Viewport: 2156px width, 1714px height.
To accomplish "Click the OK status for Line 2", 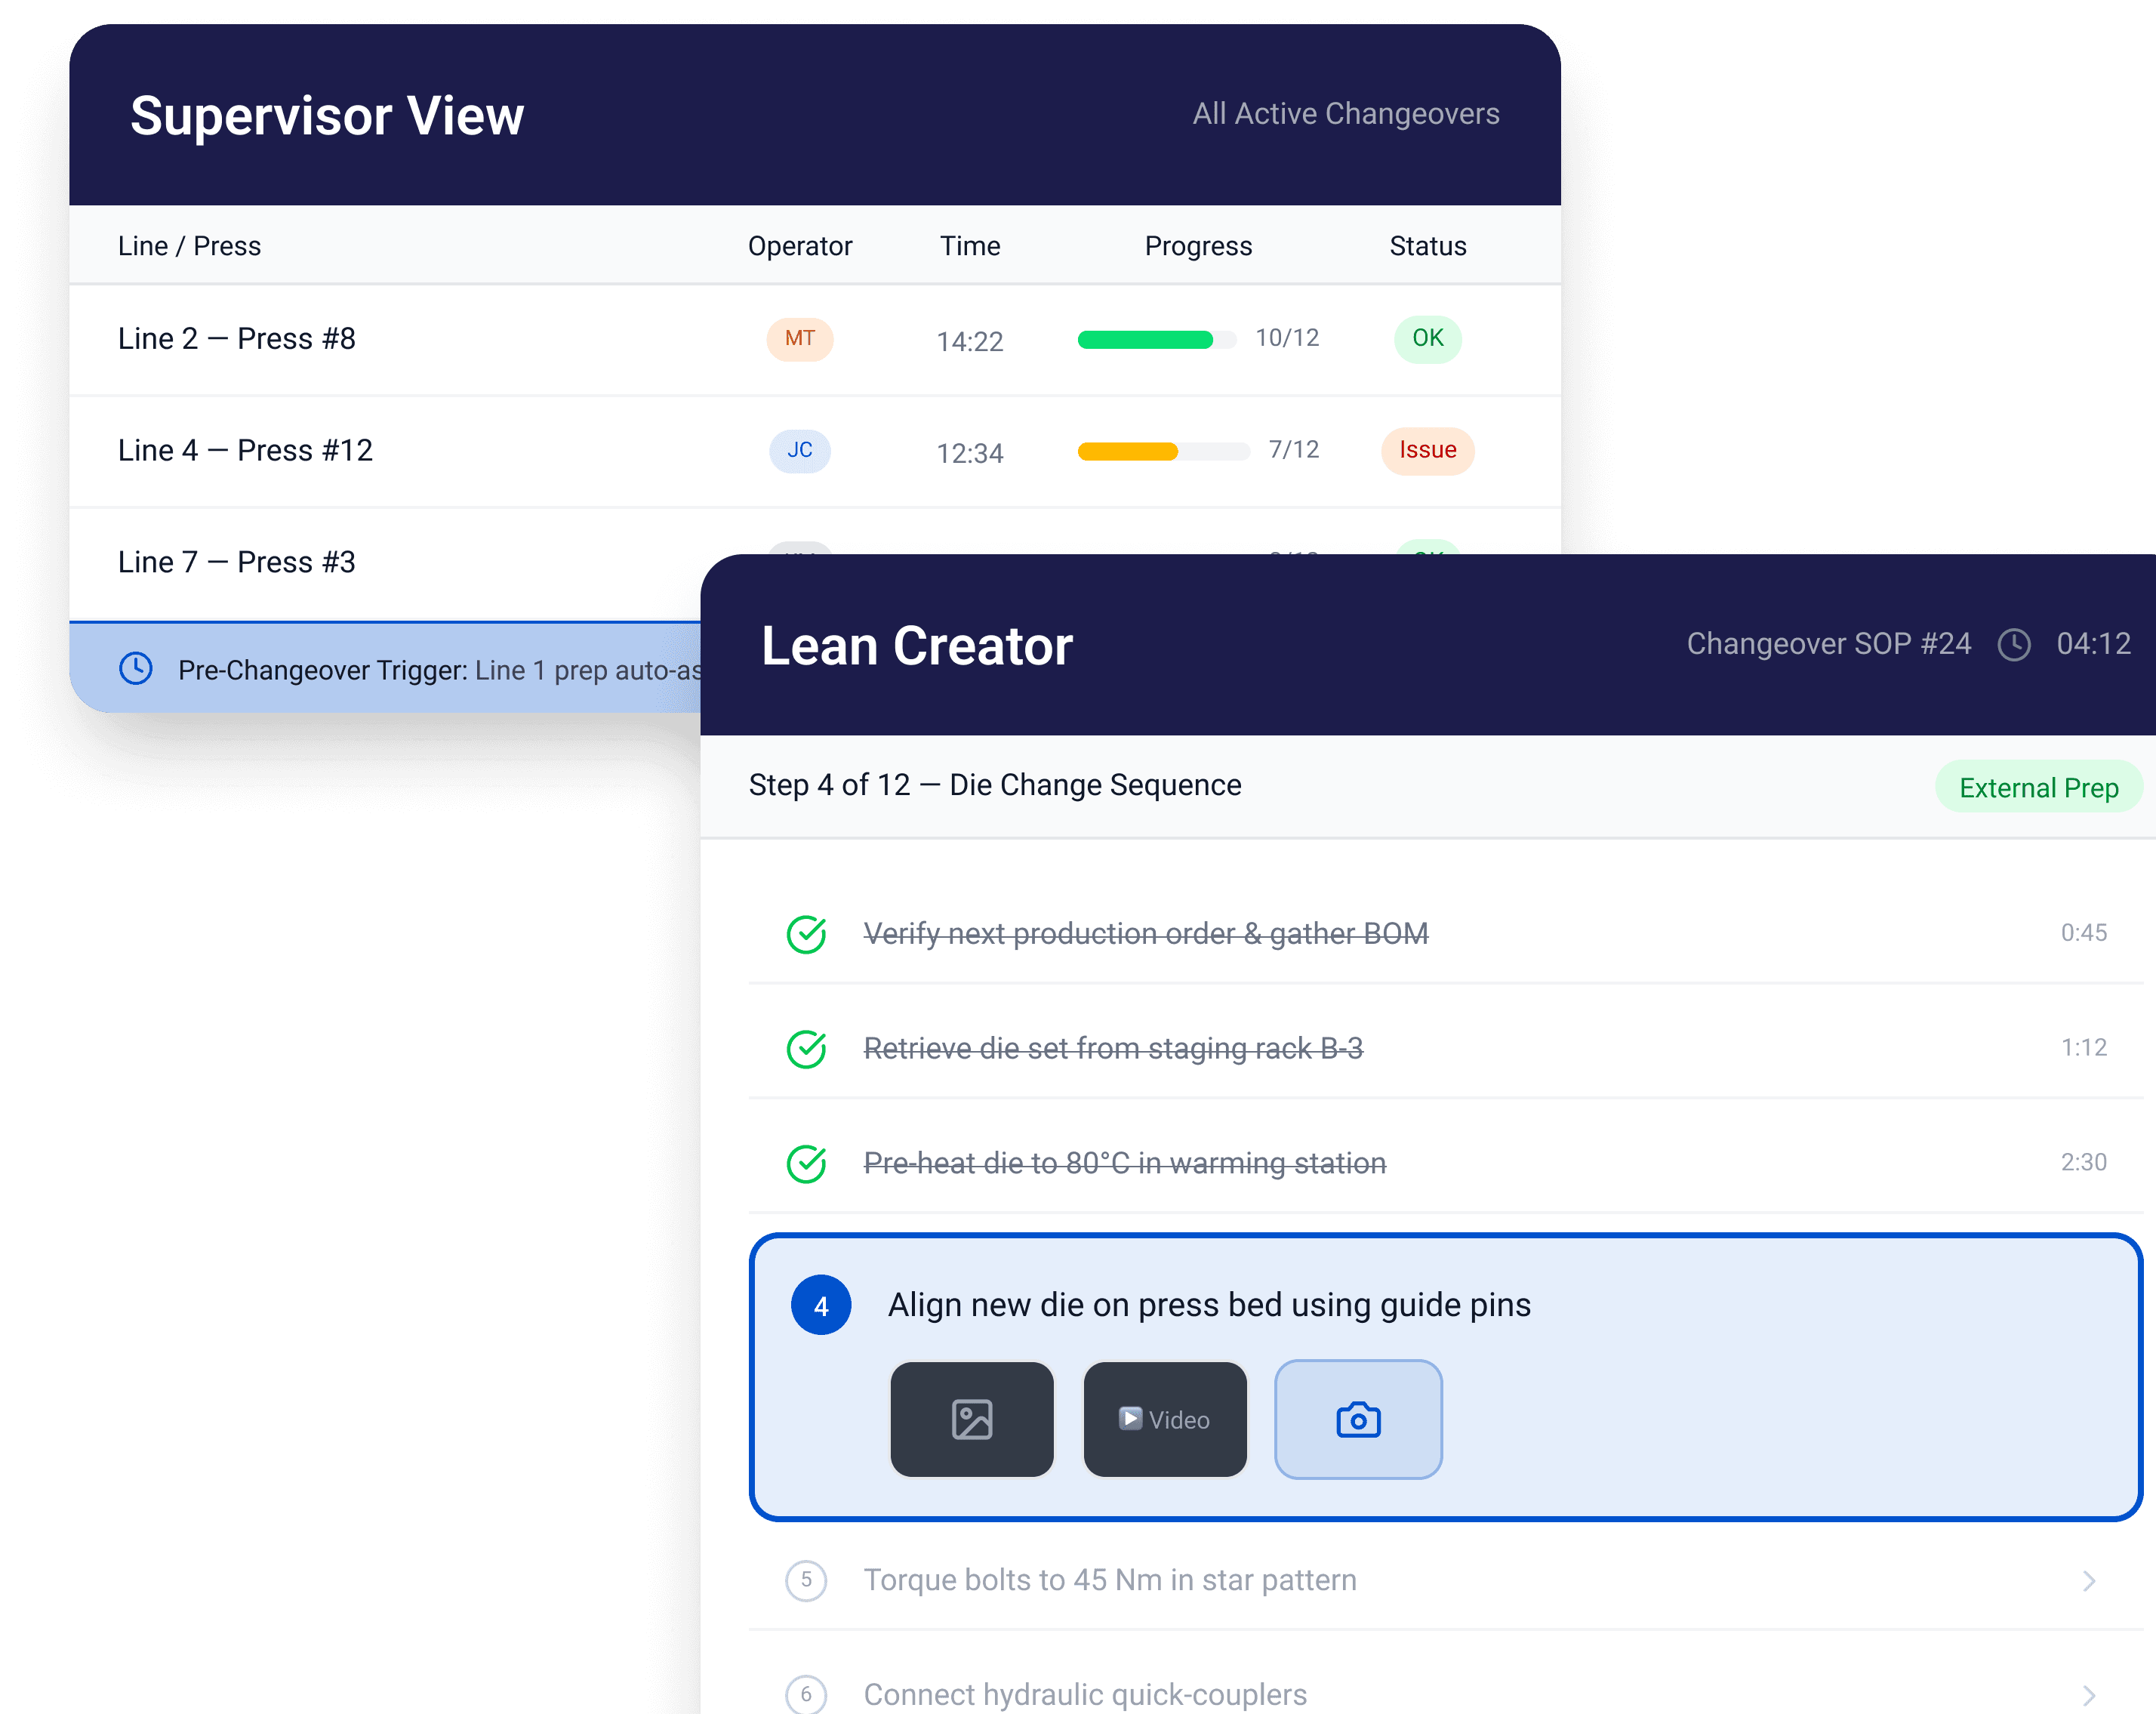I will point(1427,338).
